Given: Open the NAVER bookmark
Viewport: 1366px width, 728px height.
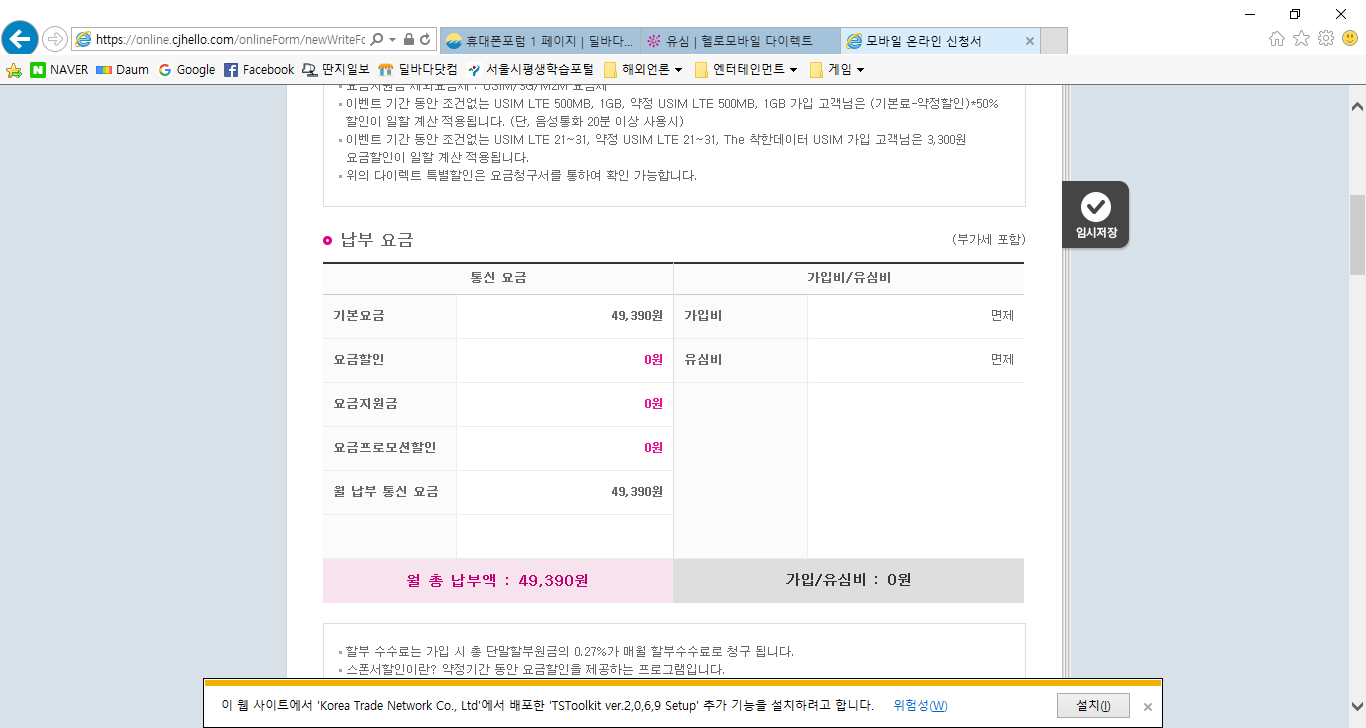Looking at the screenshot, I should click(59, 70).
